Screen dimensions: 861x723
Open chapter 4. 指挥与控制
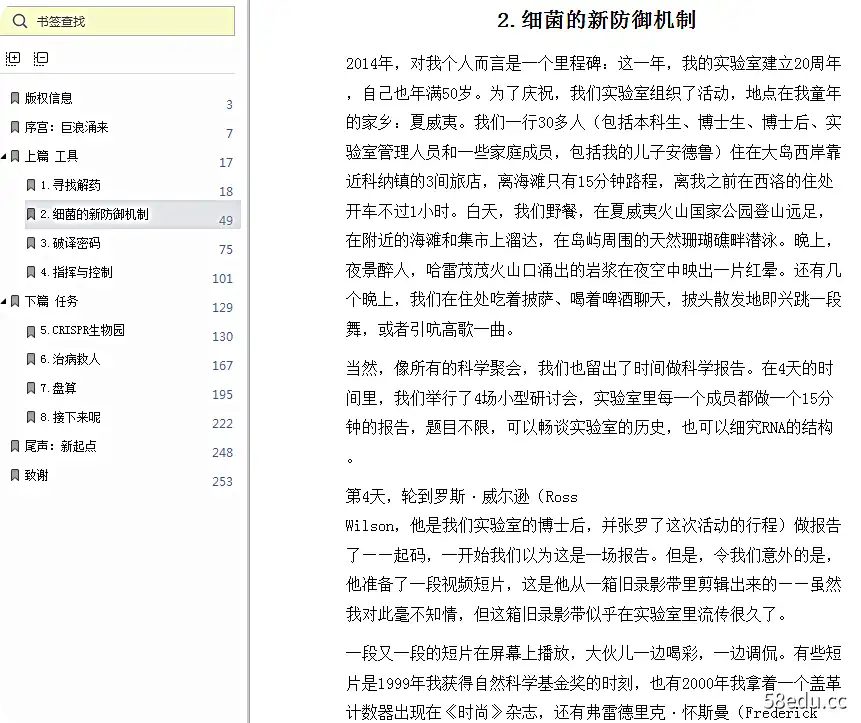click(x=76, y=272)
